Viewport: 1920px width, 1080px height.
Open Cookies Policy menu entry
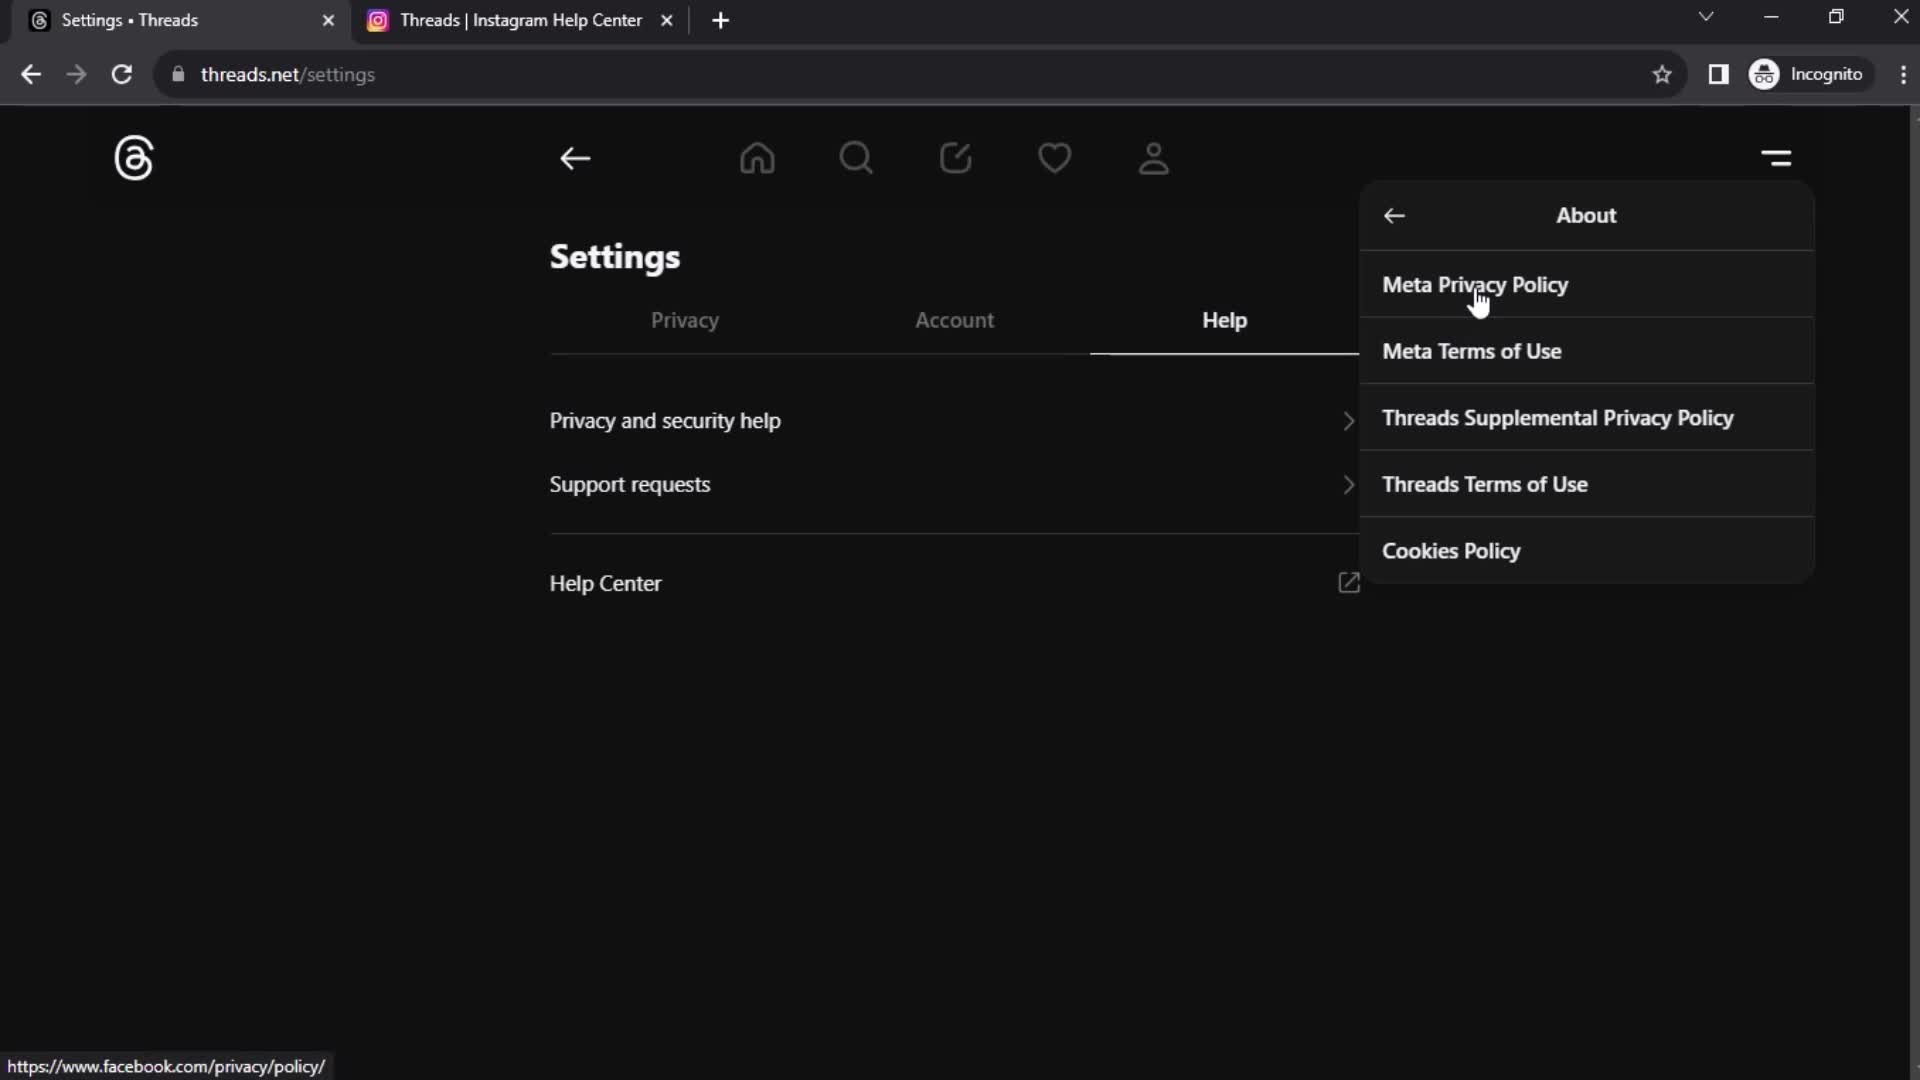(1586, 551)
